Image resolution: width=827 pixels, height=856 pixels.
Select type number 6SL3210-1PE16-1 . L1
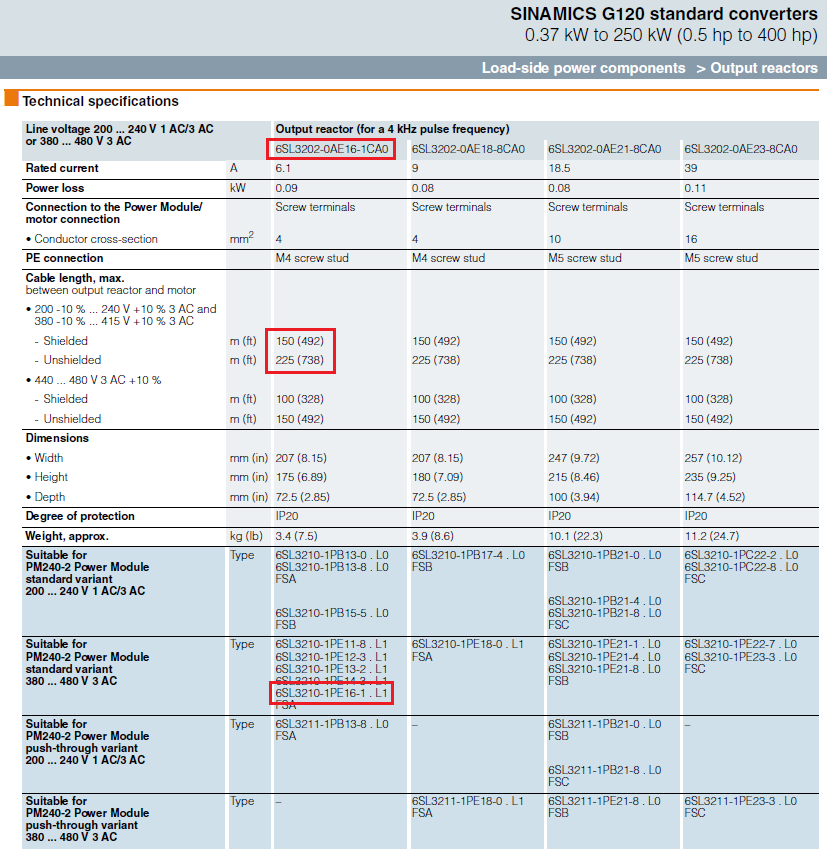pos(331,693)
